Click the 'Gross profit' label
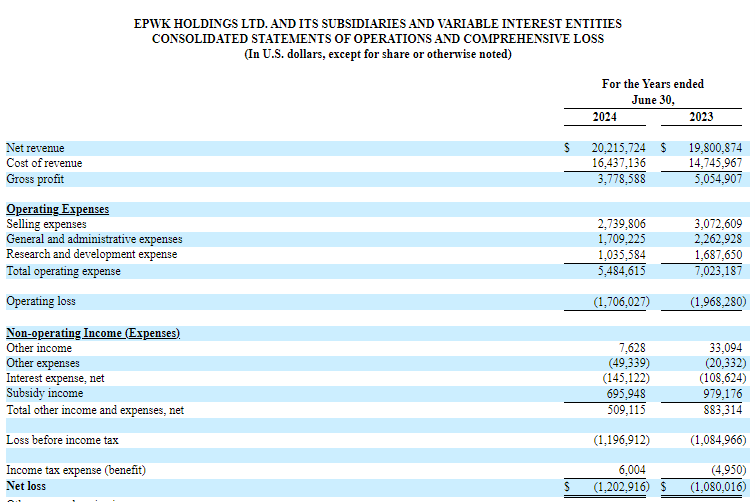 tap(35, 179)
